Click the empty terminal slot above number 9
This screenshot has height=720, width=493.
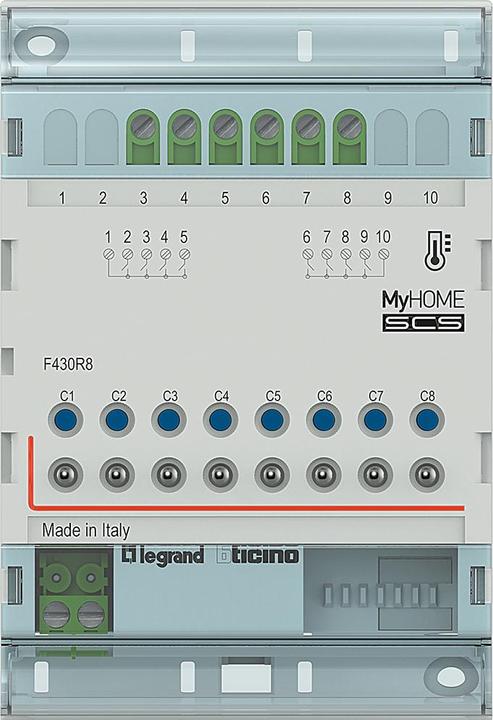point(391,137)
